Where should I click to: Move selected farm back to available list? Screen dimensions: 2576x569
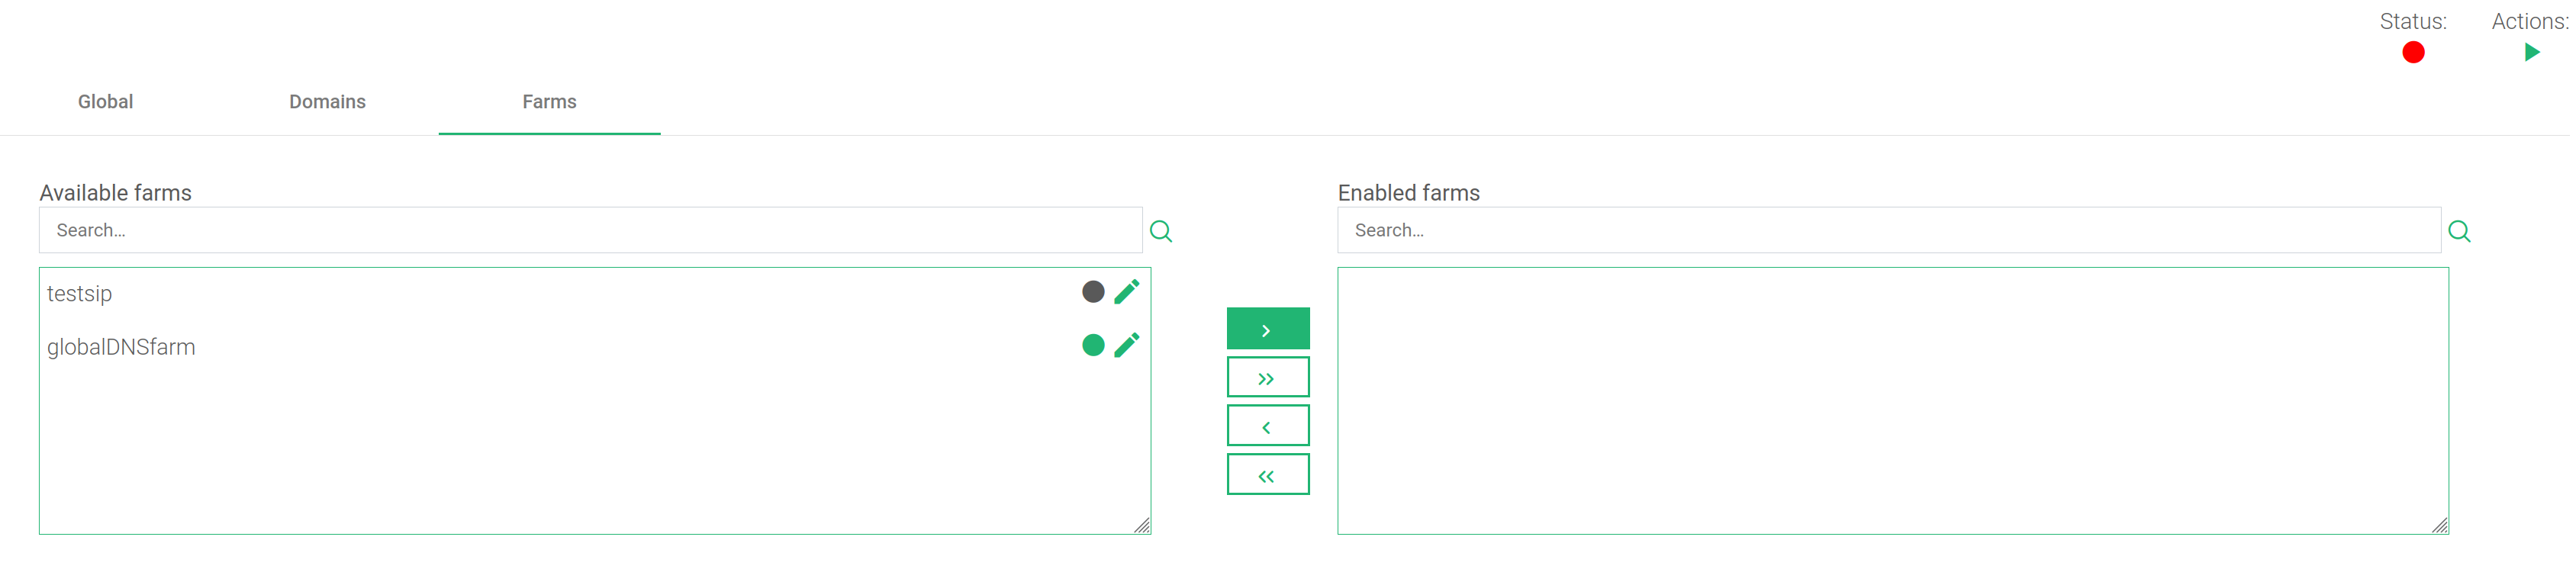click(x=1268, y=425)
